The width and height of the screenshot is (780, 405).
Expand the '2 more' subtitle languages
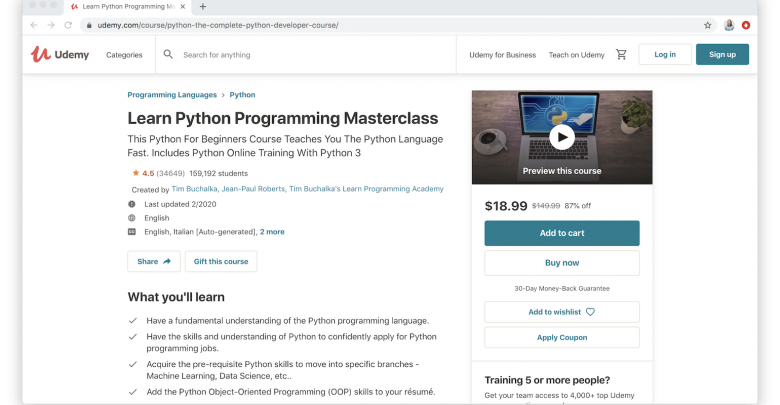272,232
